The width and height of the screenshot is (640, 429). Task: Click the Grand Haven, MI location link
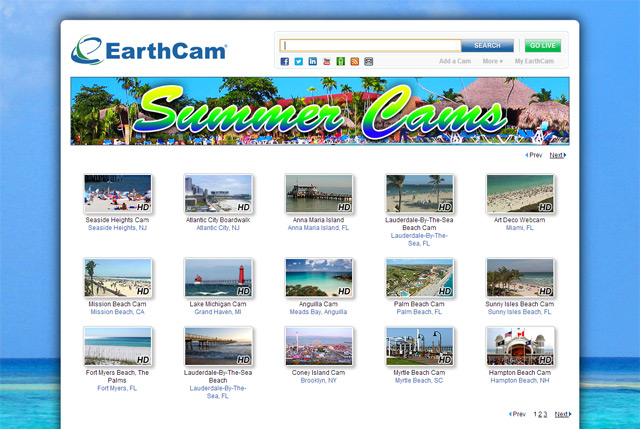218,312
